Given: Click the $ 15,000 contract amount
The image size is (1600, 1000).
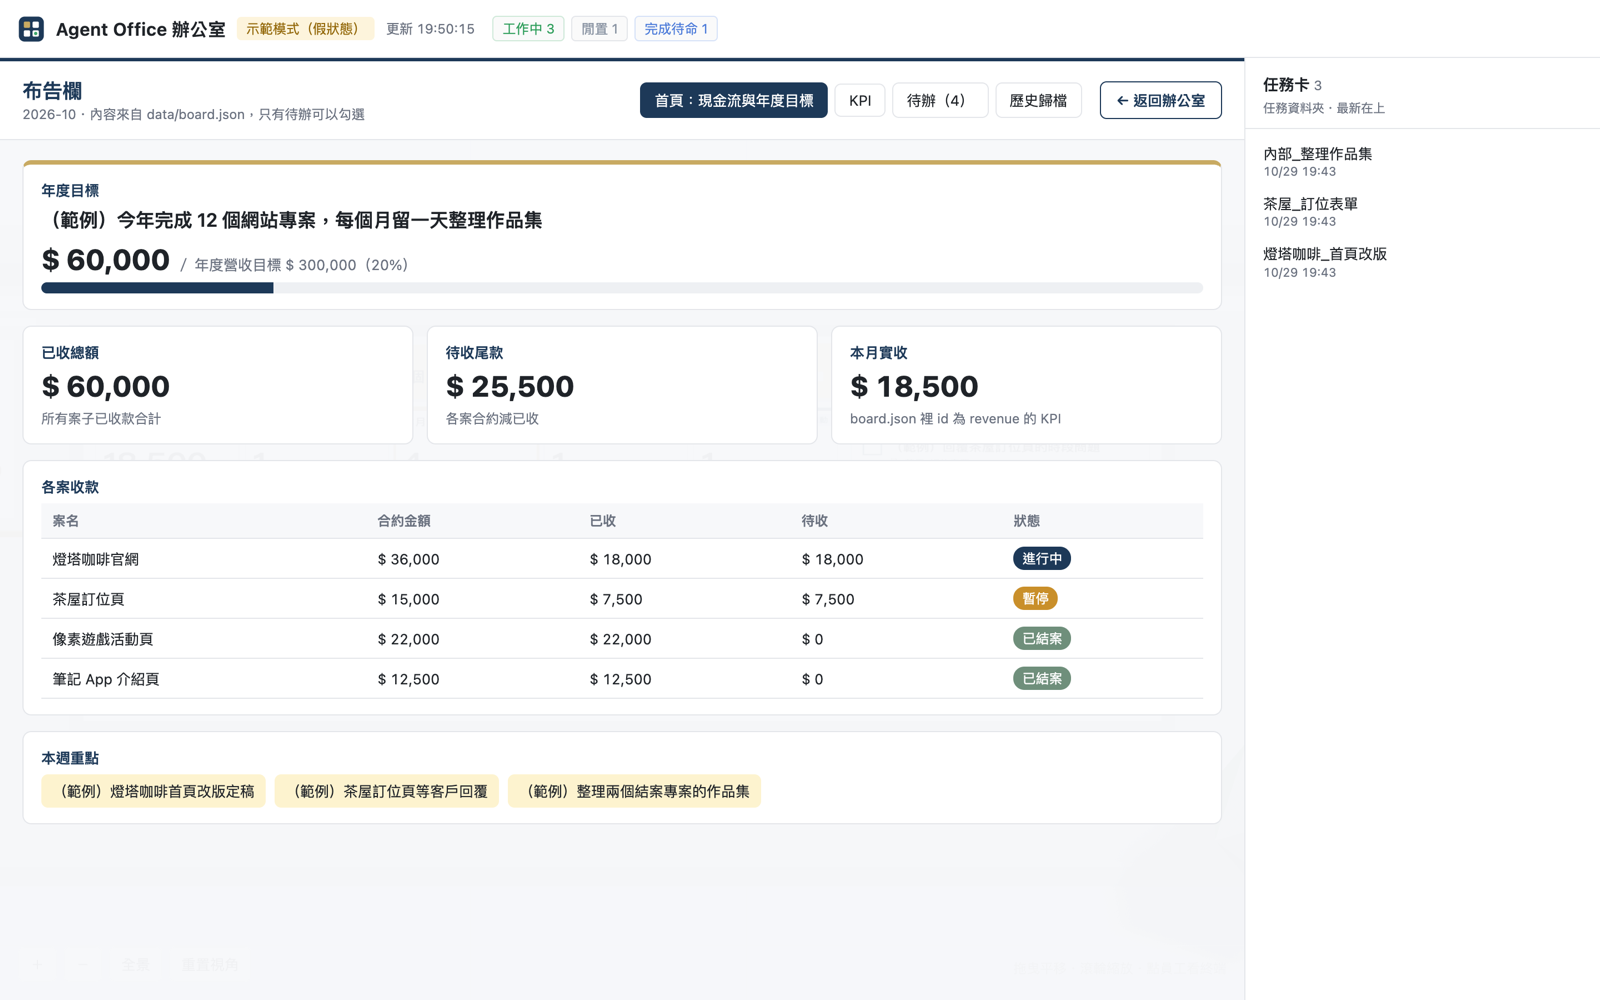Looking at the screenshot, I should (x=408, y=599).
